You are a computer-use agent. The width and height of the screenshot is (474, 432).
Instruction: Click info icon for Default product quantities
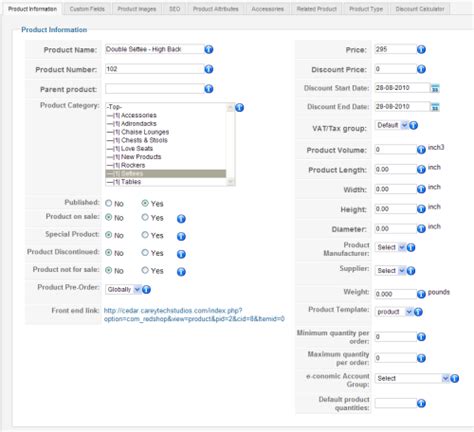point(421,403)
